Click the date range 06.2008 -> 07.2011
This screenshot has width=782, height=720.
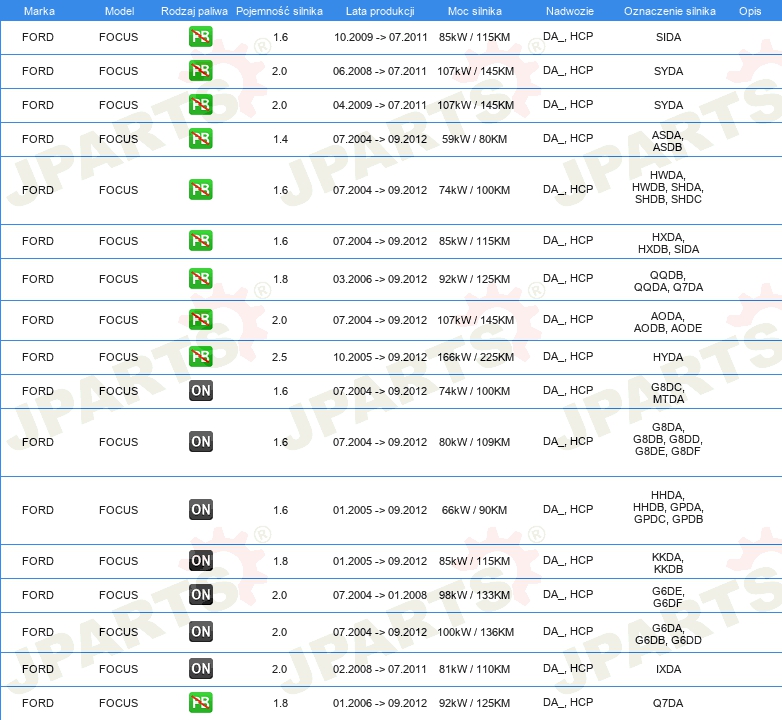pyautogui.click(x=380, y=71)
